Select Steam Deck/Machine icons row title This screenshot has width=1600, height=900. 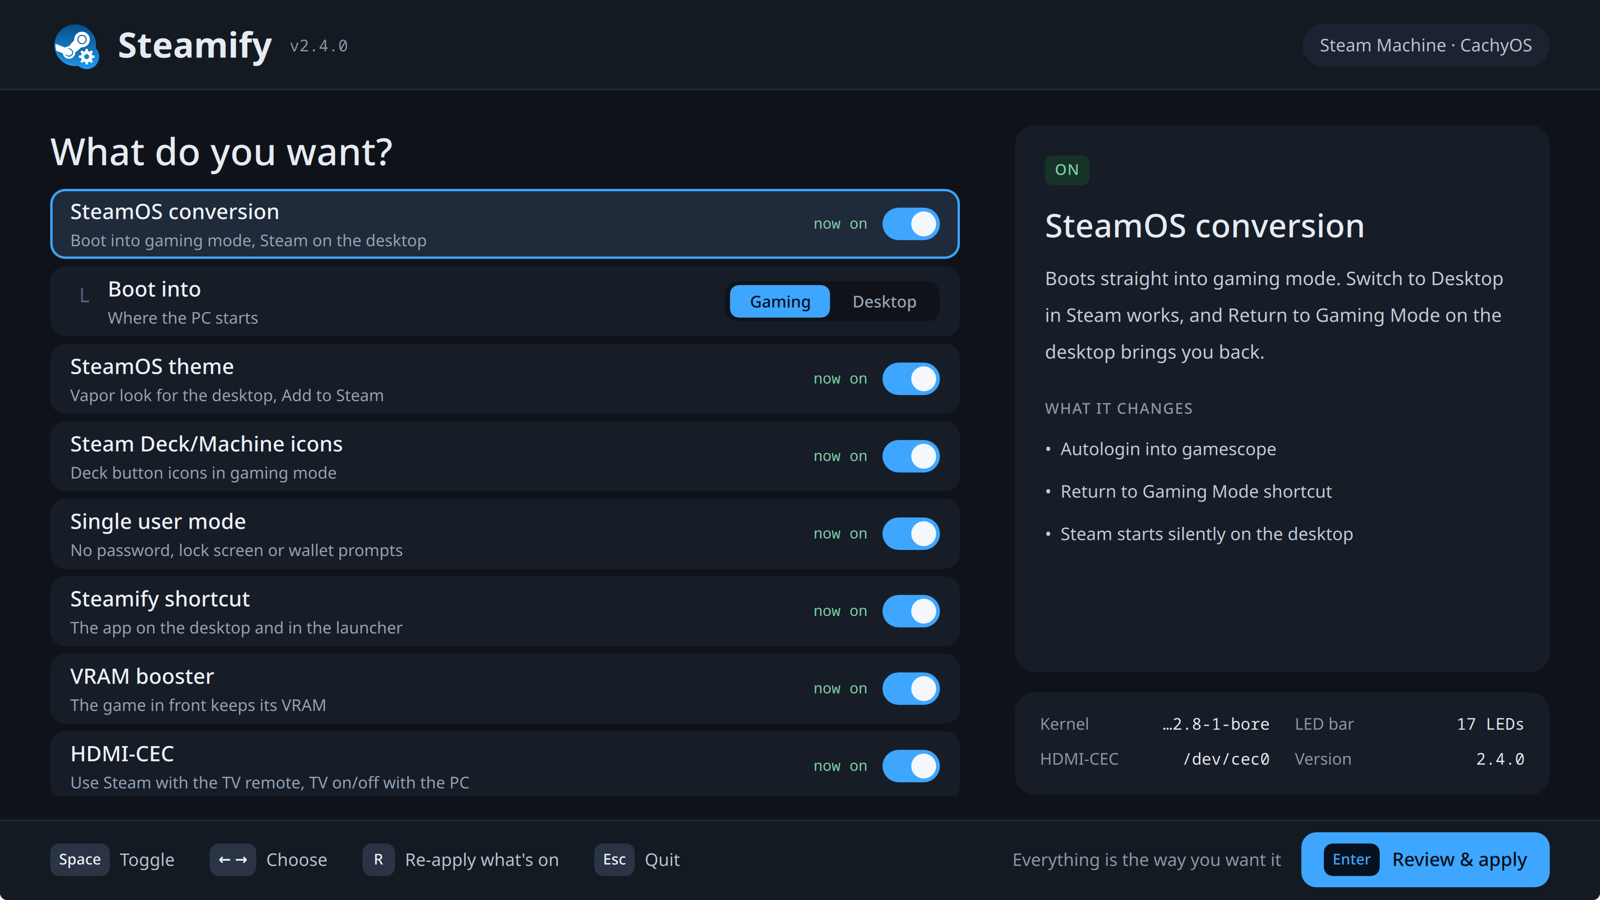click(x=206, y=444)
